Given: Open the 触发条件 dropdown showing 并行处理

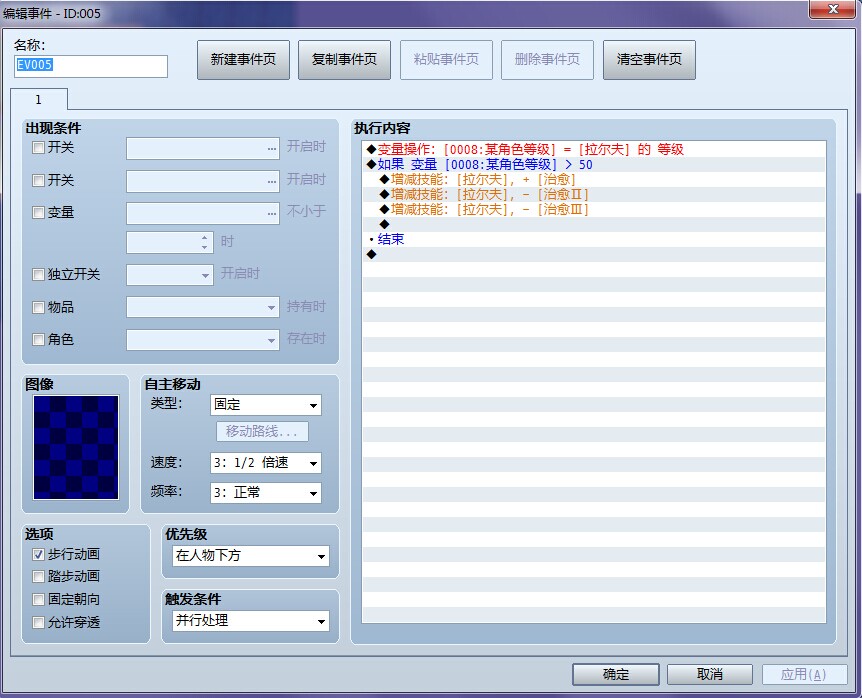Looking at the screenshot, I should (x=251, y=621).
